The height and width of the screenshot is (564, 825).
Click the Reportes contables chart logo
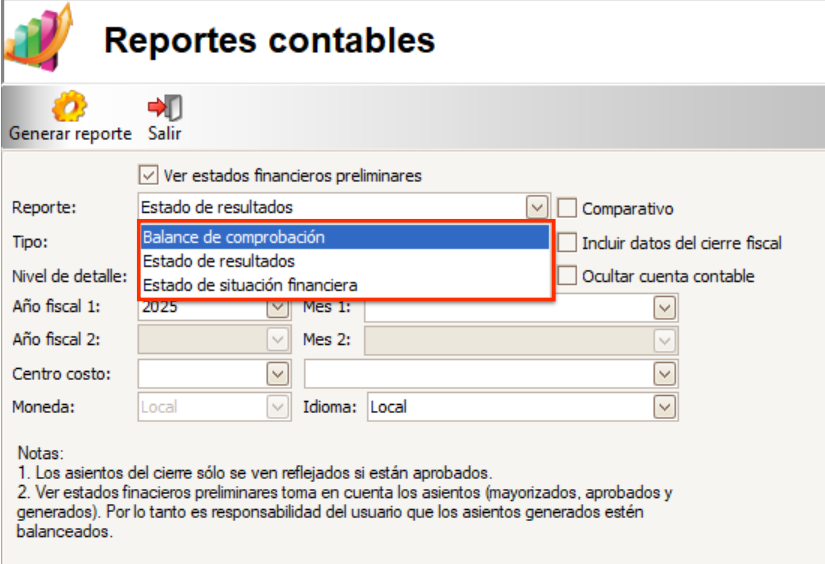pos(38,38)
